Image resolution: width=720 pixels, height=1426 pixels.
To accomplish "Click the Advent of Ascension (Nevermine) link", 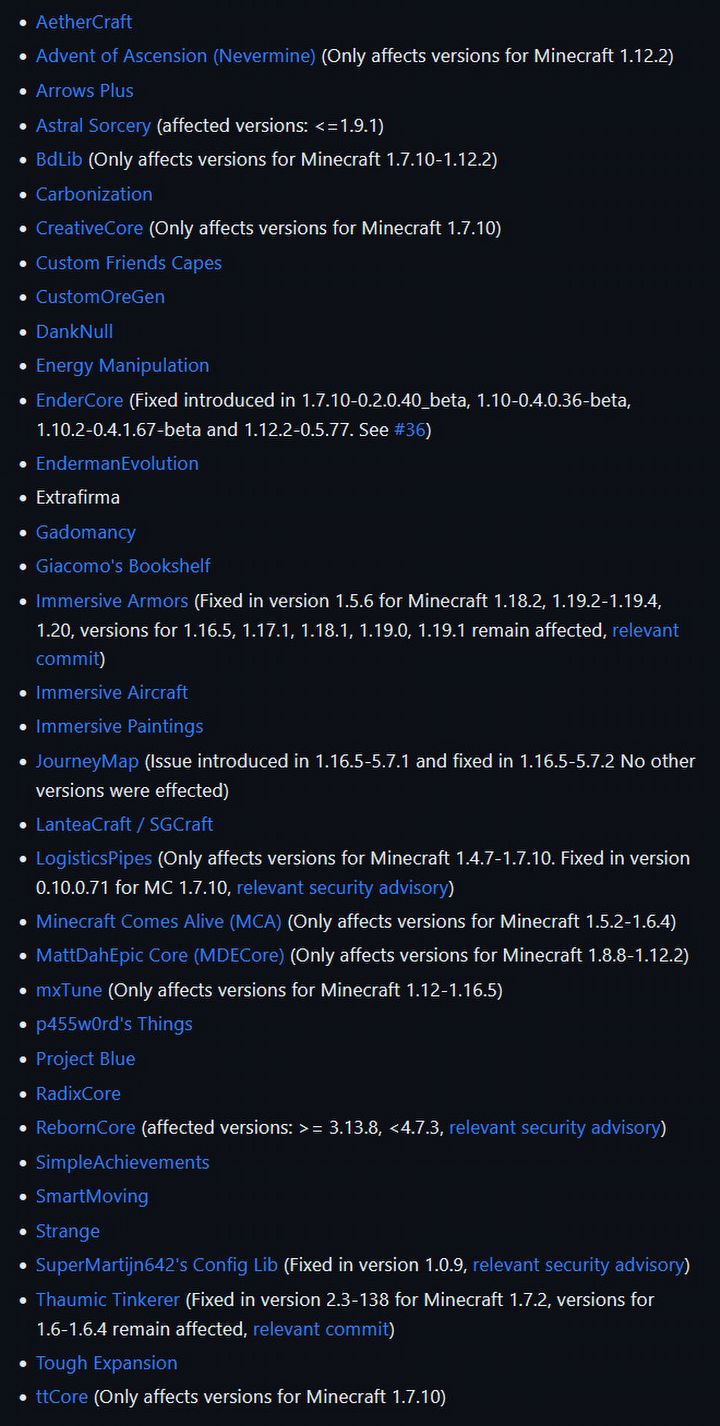I will tap(175, 56).
